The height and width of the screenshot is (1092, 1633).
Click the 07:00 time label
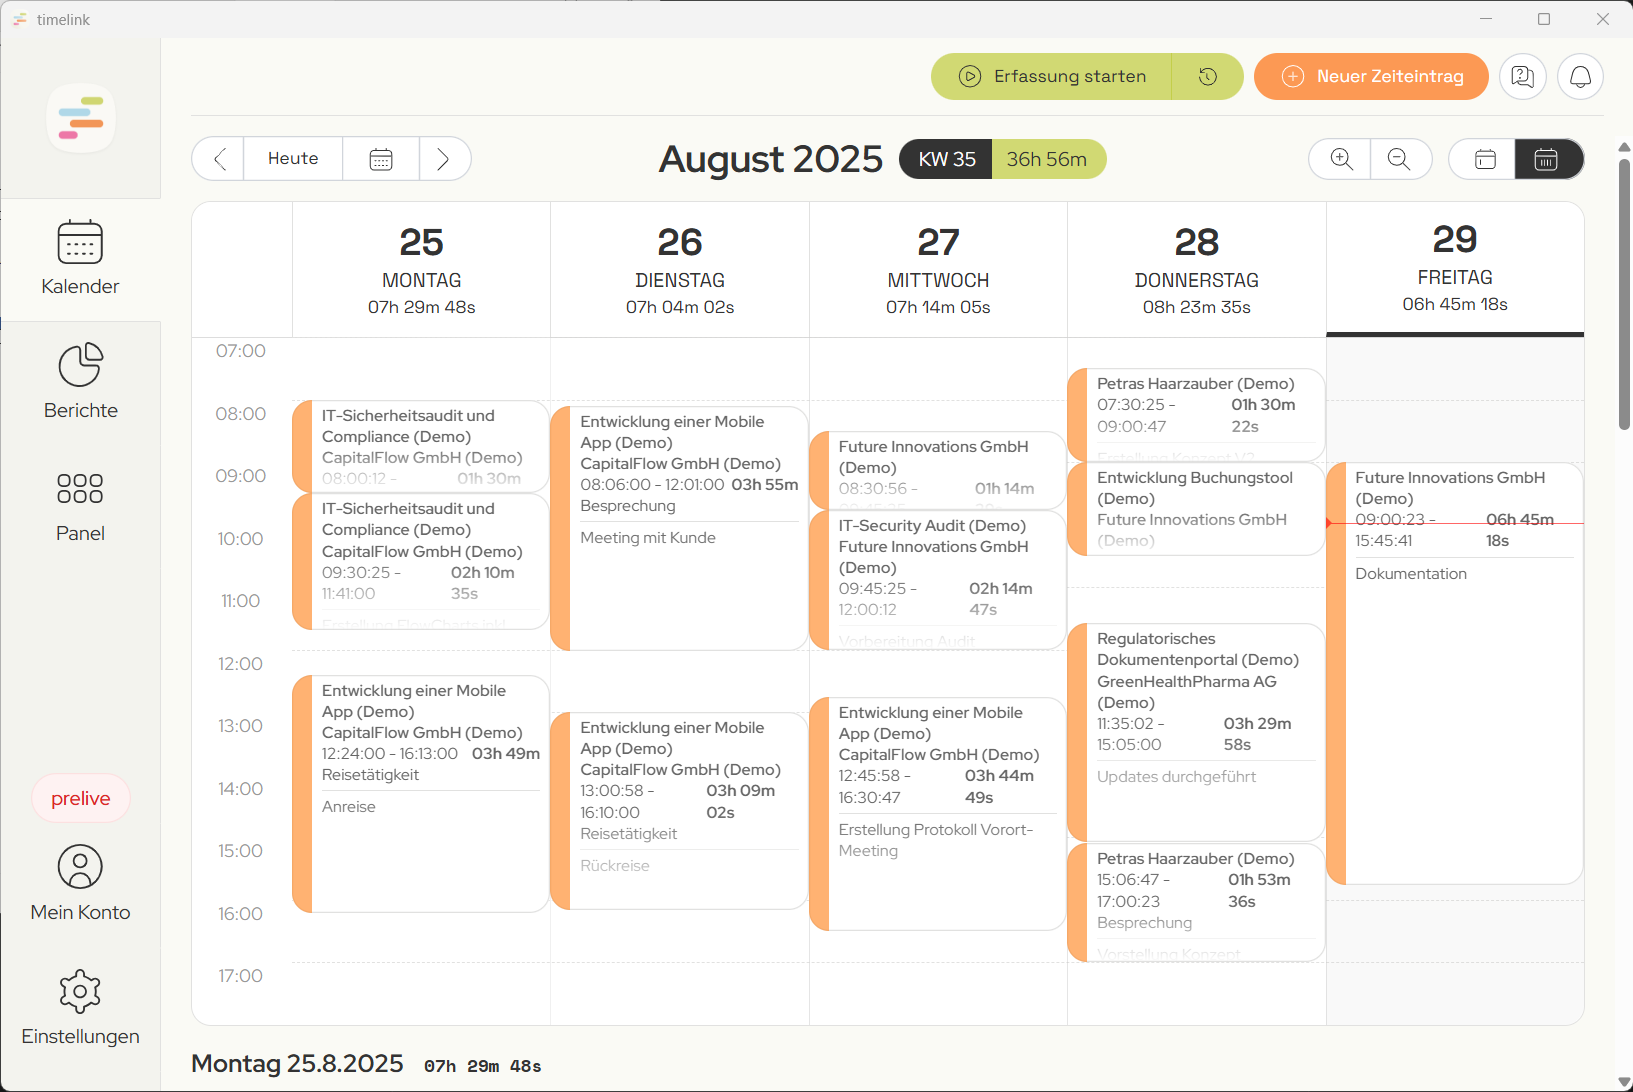point(241,351)
